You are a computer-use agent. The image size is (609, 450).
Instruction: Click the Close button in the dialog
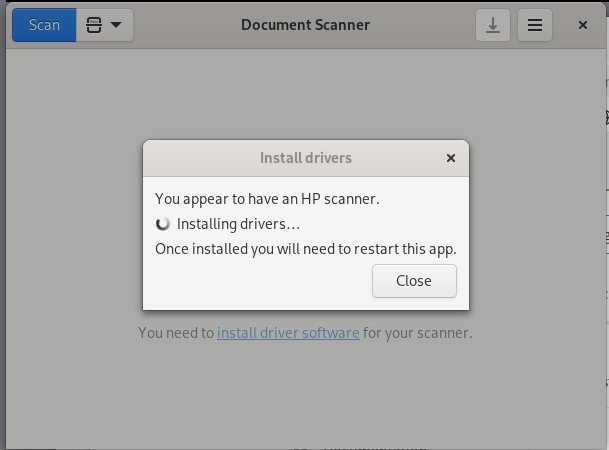point(414,281)
